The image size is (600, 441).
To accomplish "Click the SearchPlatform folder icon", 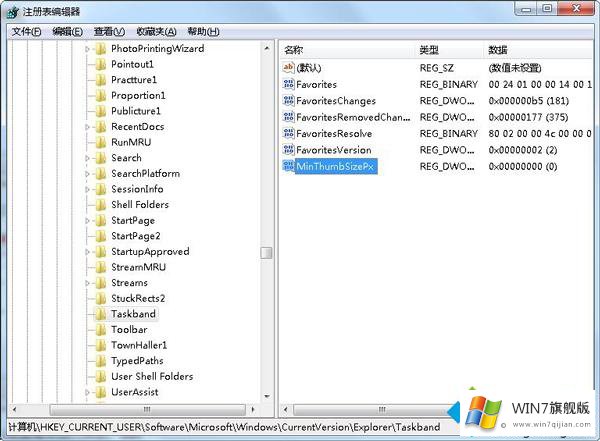I will [101, 174].
